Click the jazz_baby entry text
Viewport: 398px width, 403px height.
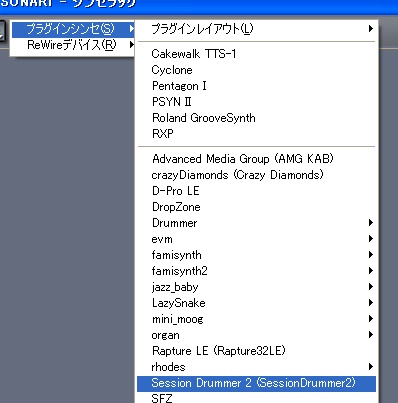click(175, 287)
